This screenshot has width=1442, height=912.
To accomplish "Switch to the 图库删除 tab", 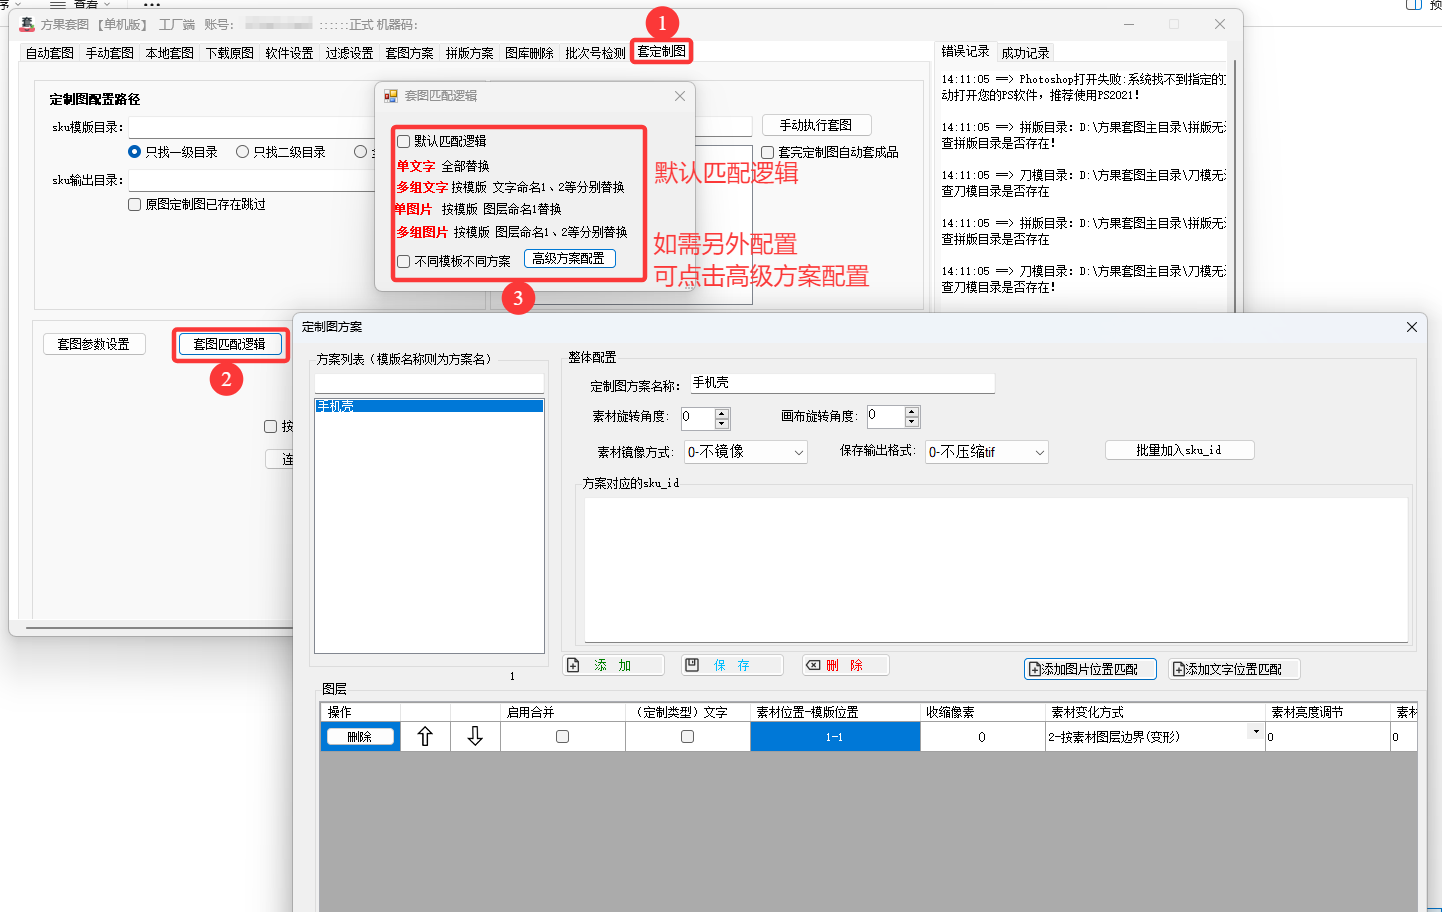I will 529,53.
